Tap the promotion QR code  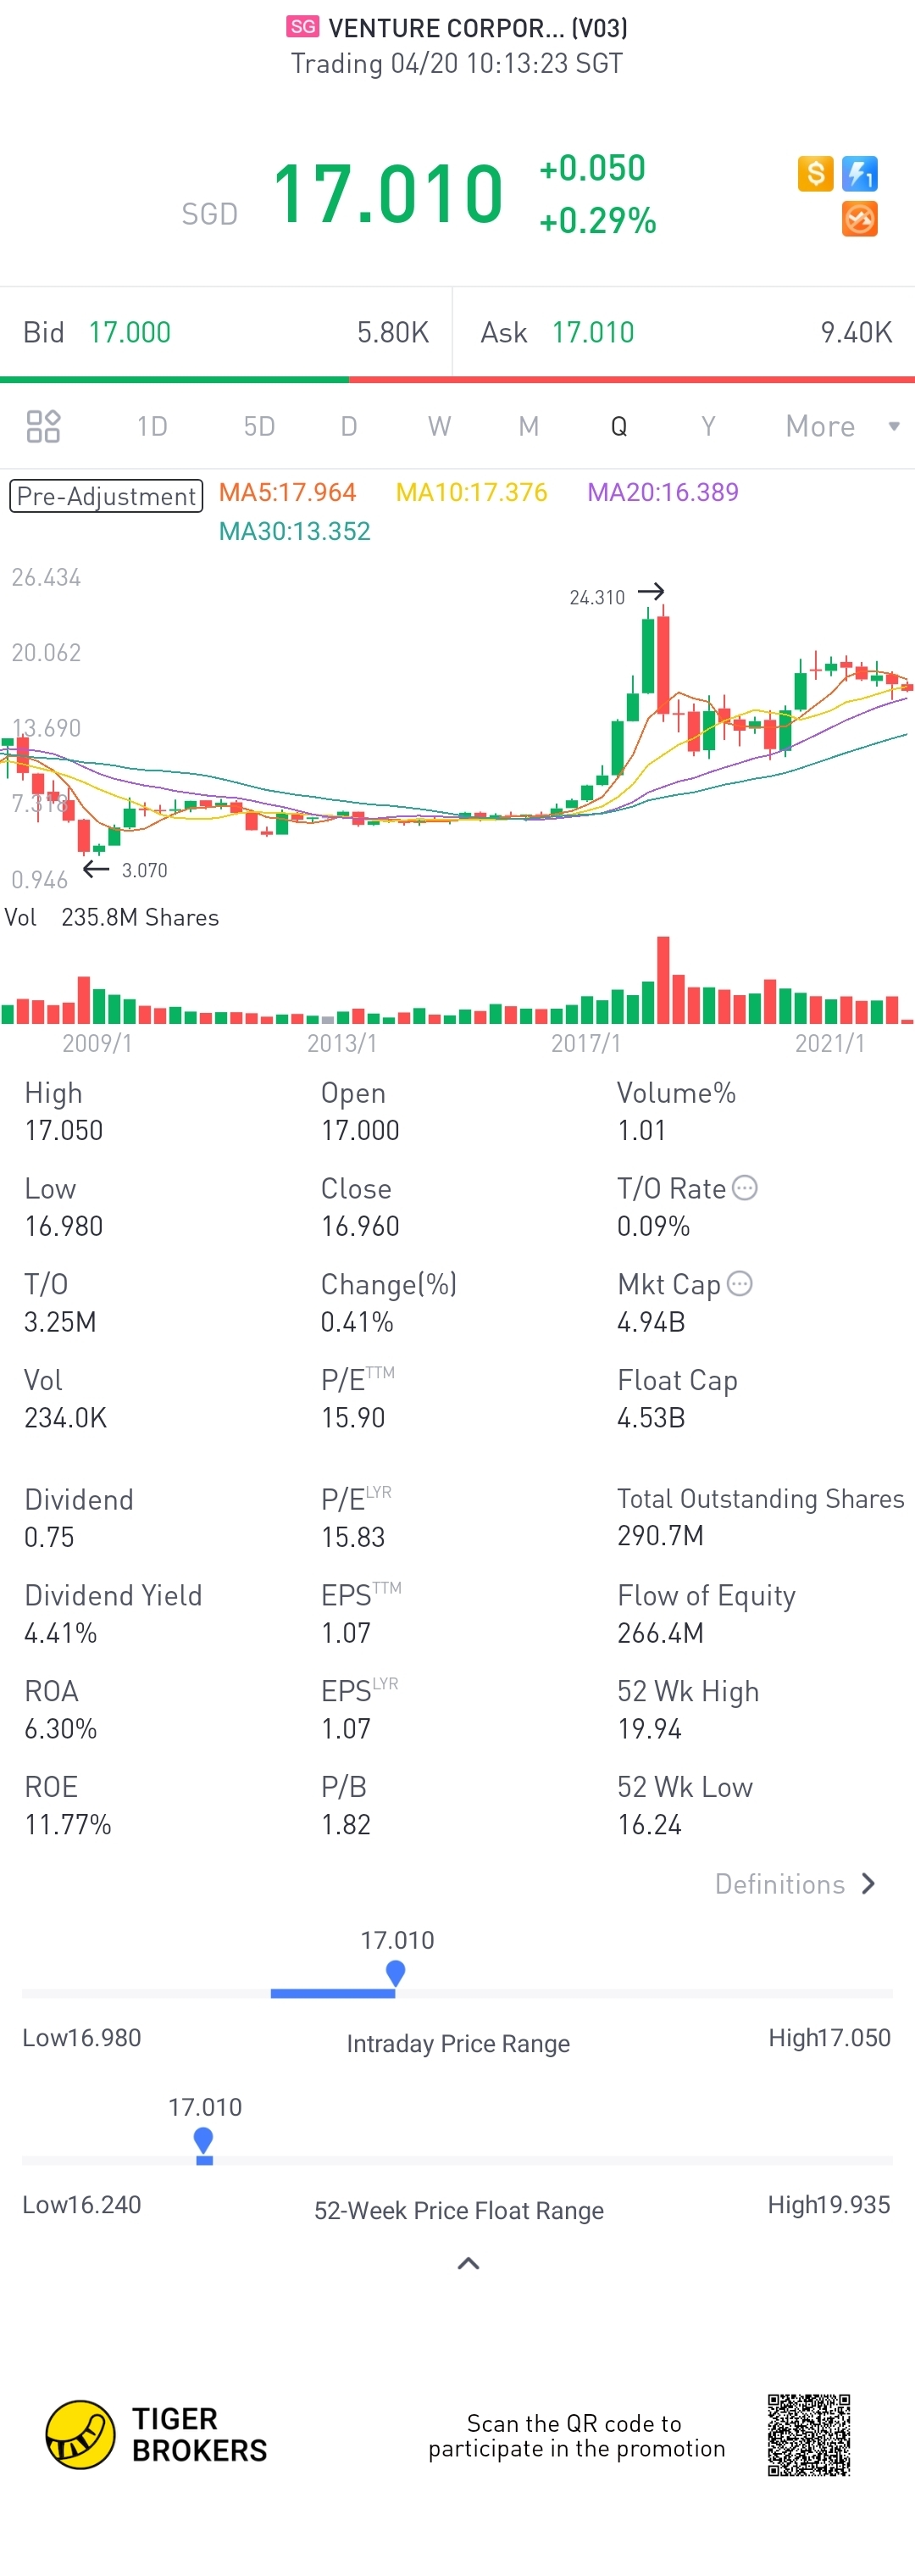(809, 2435)
